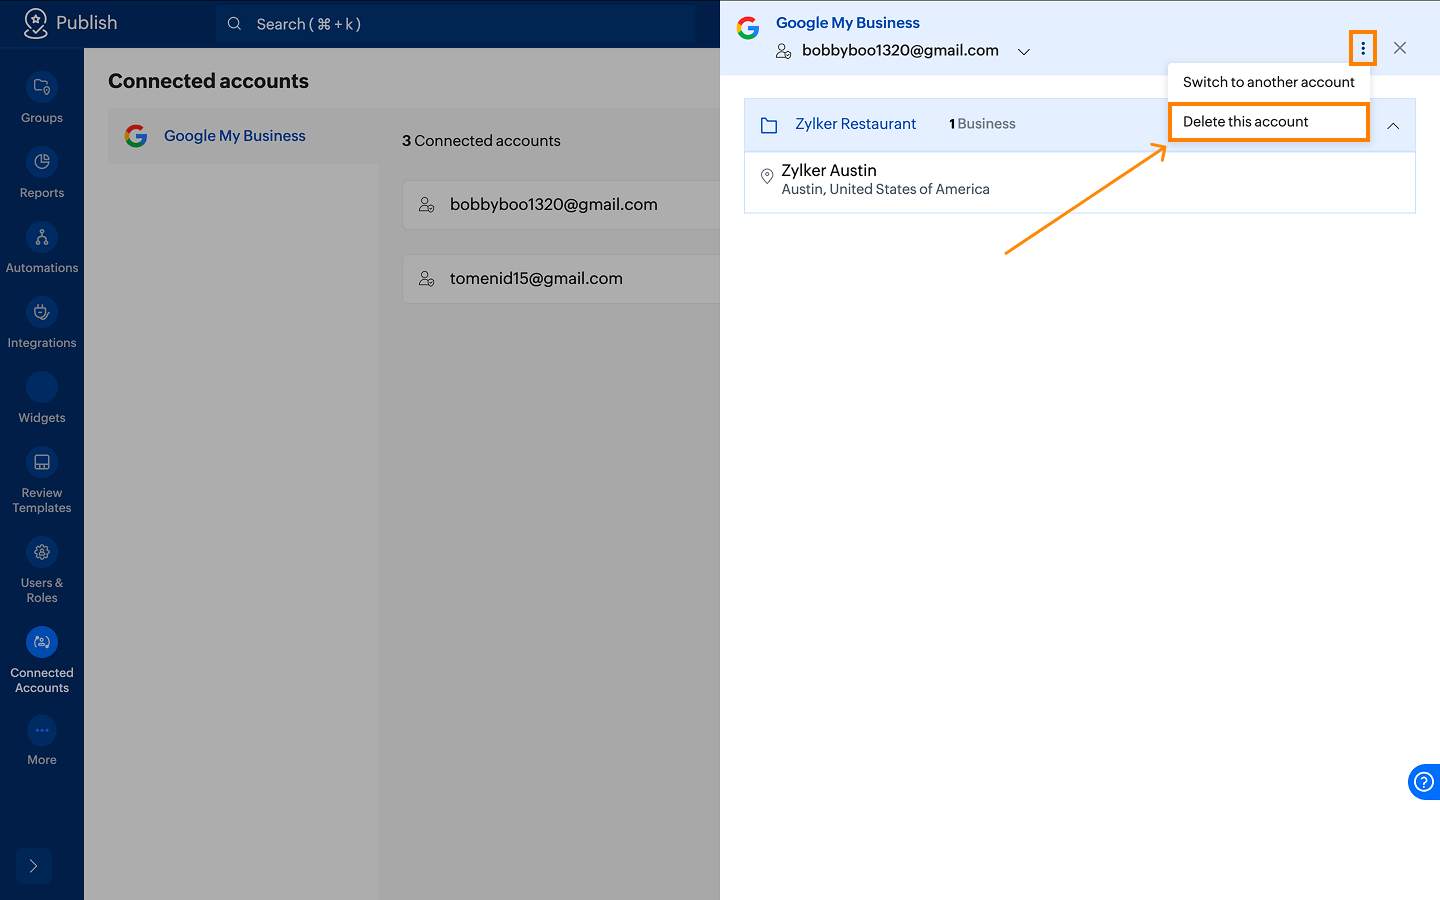Click the Google logo in panel header
The height and width of the screenshot is (900, 1440).
pos(748,28)
